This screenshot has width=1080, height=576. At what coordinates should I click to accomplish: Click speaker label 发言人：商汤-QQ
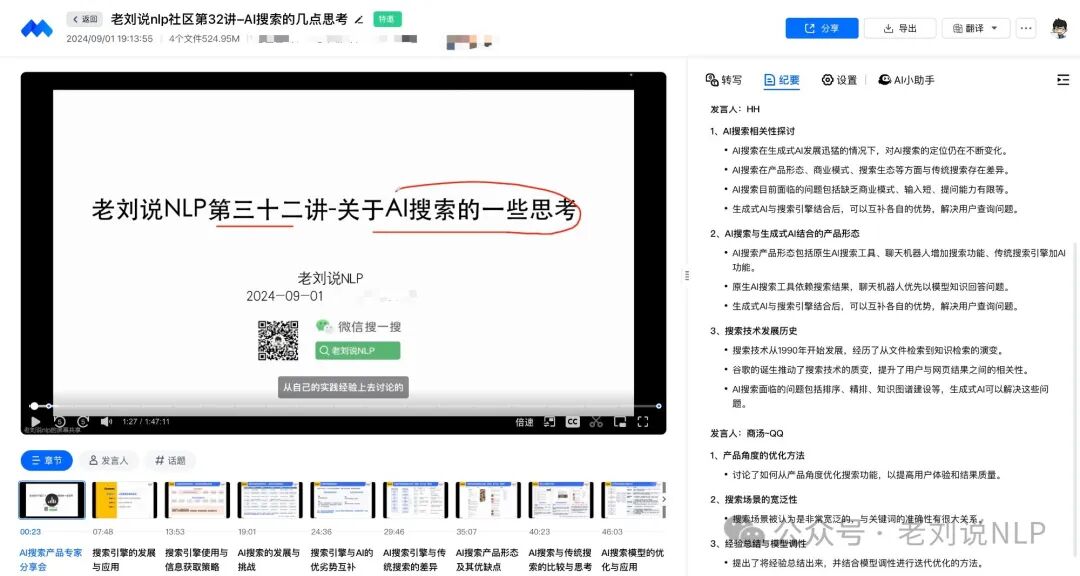(x=747, y=433)
